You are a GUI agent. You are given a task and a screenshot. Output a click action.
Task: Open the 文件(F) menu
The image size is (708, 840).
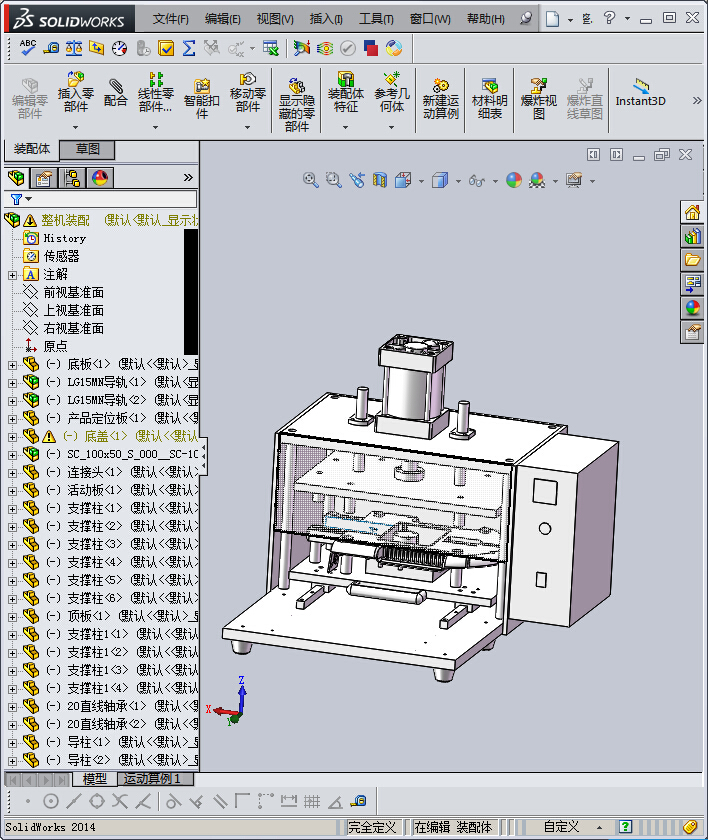(x=170, y=19)
